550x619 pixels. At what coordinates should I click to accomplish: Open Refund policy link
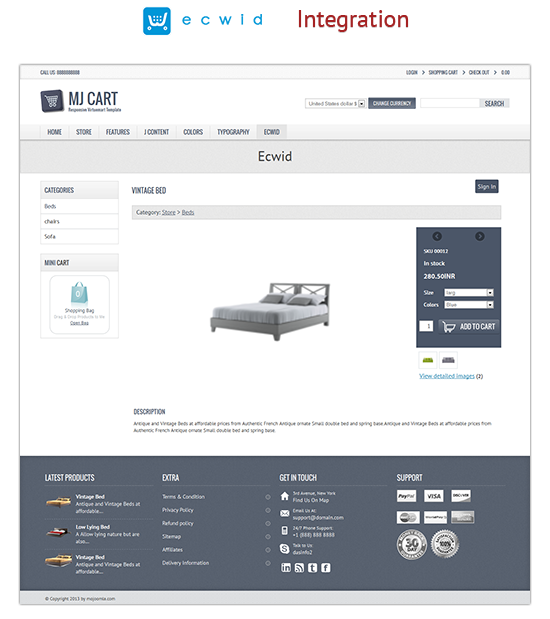[x=178, y=523]
